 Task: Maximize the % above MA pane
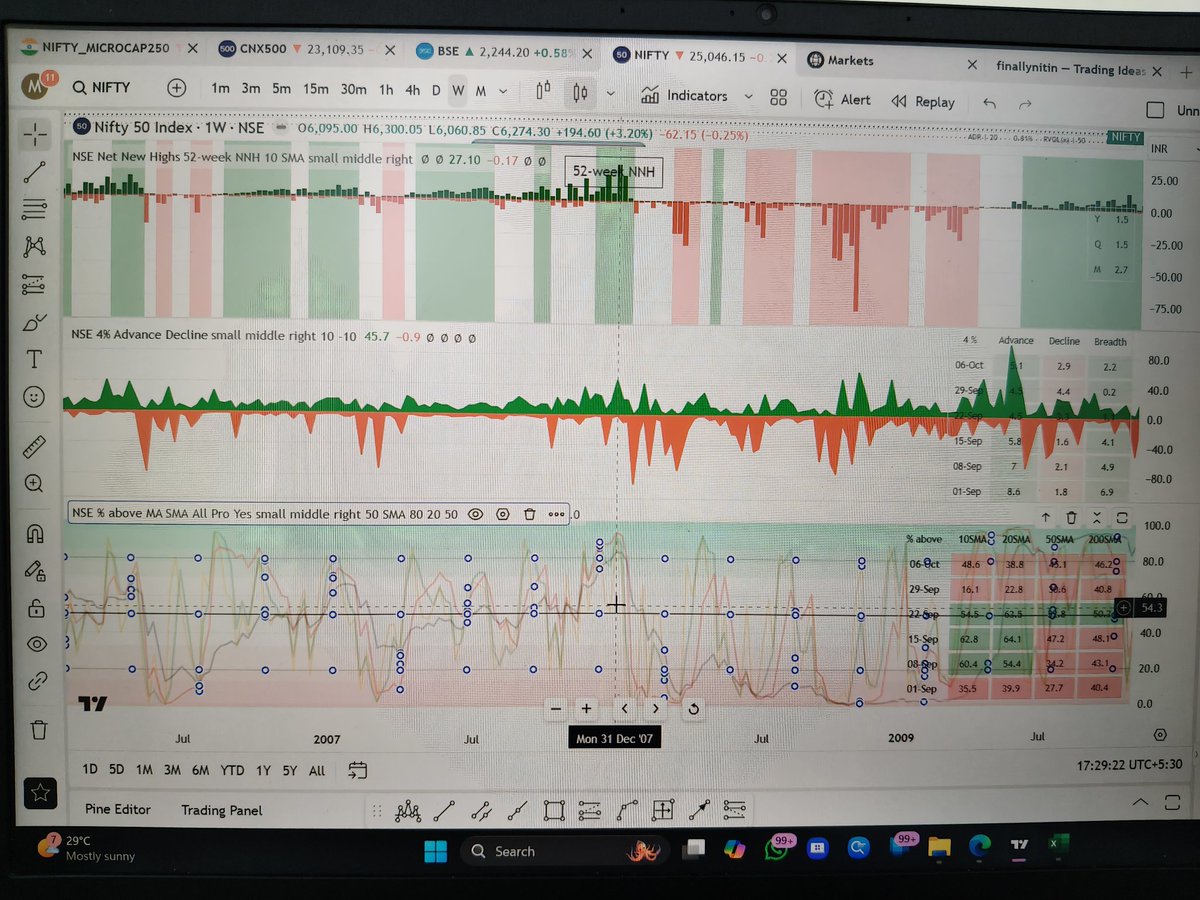pyautogui.click(x=1121, y=518)
